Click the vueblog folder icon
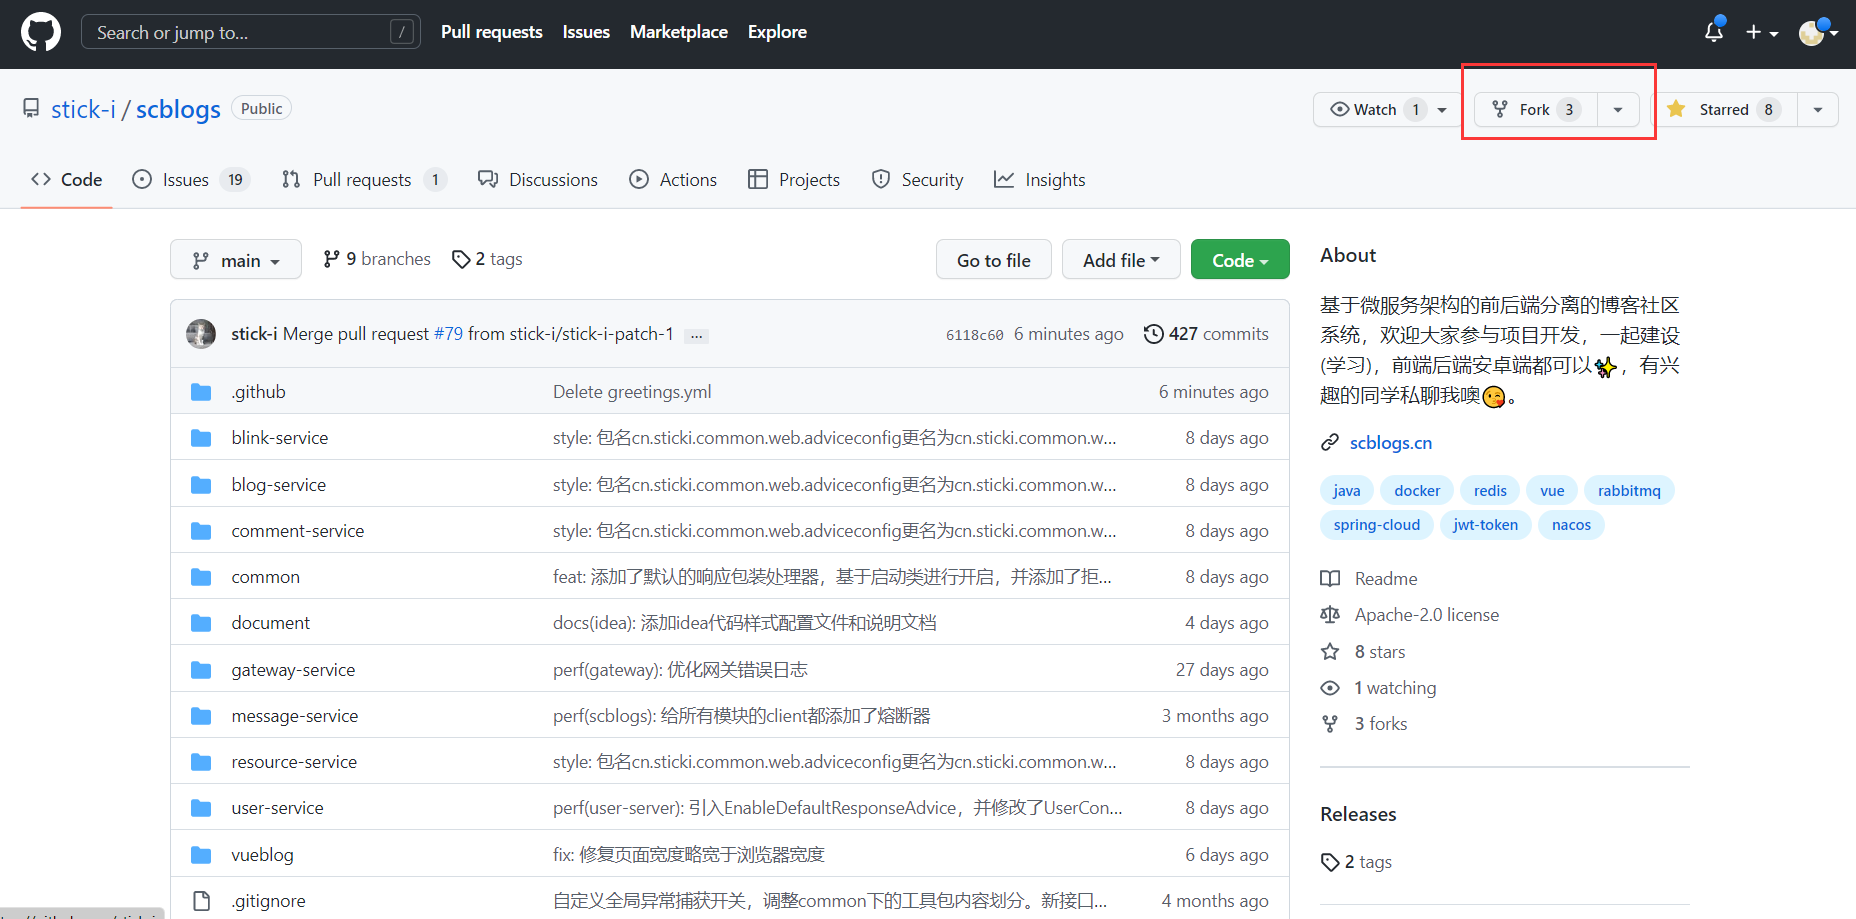 pyautogui.click(x=201, y=855)
